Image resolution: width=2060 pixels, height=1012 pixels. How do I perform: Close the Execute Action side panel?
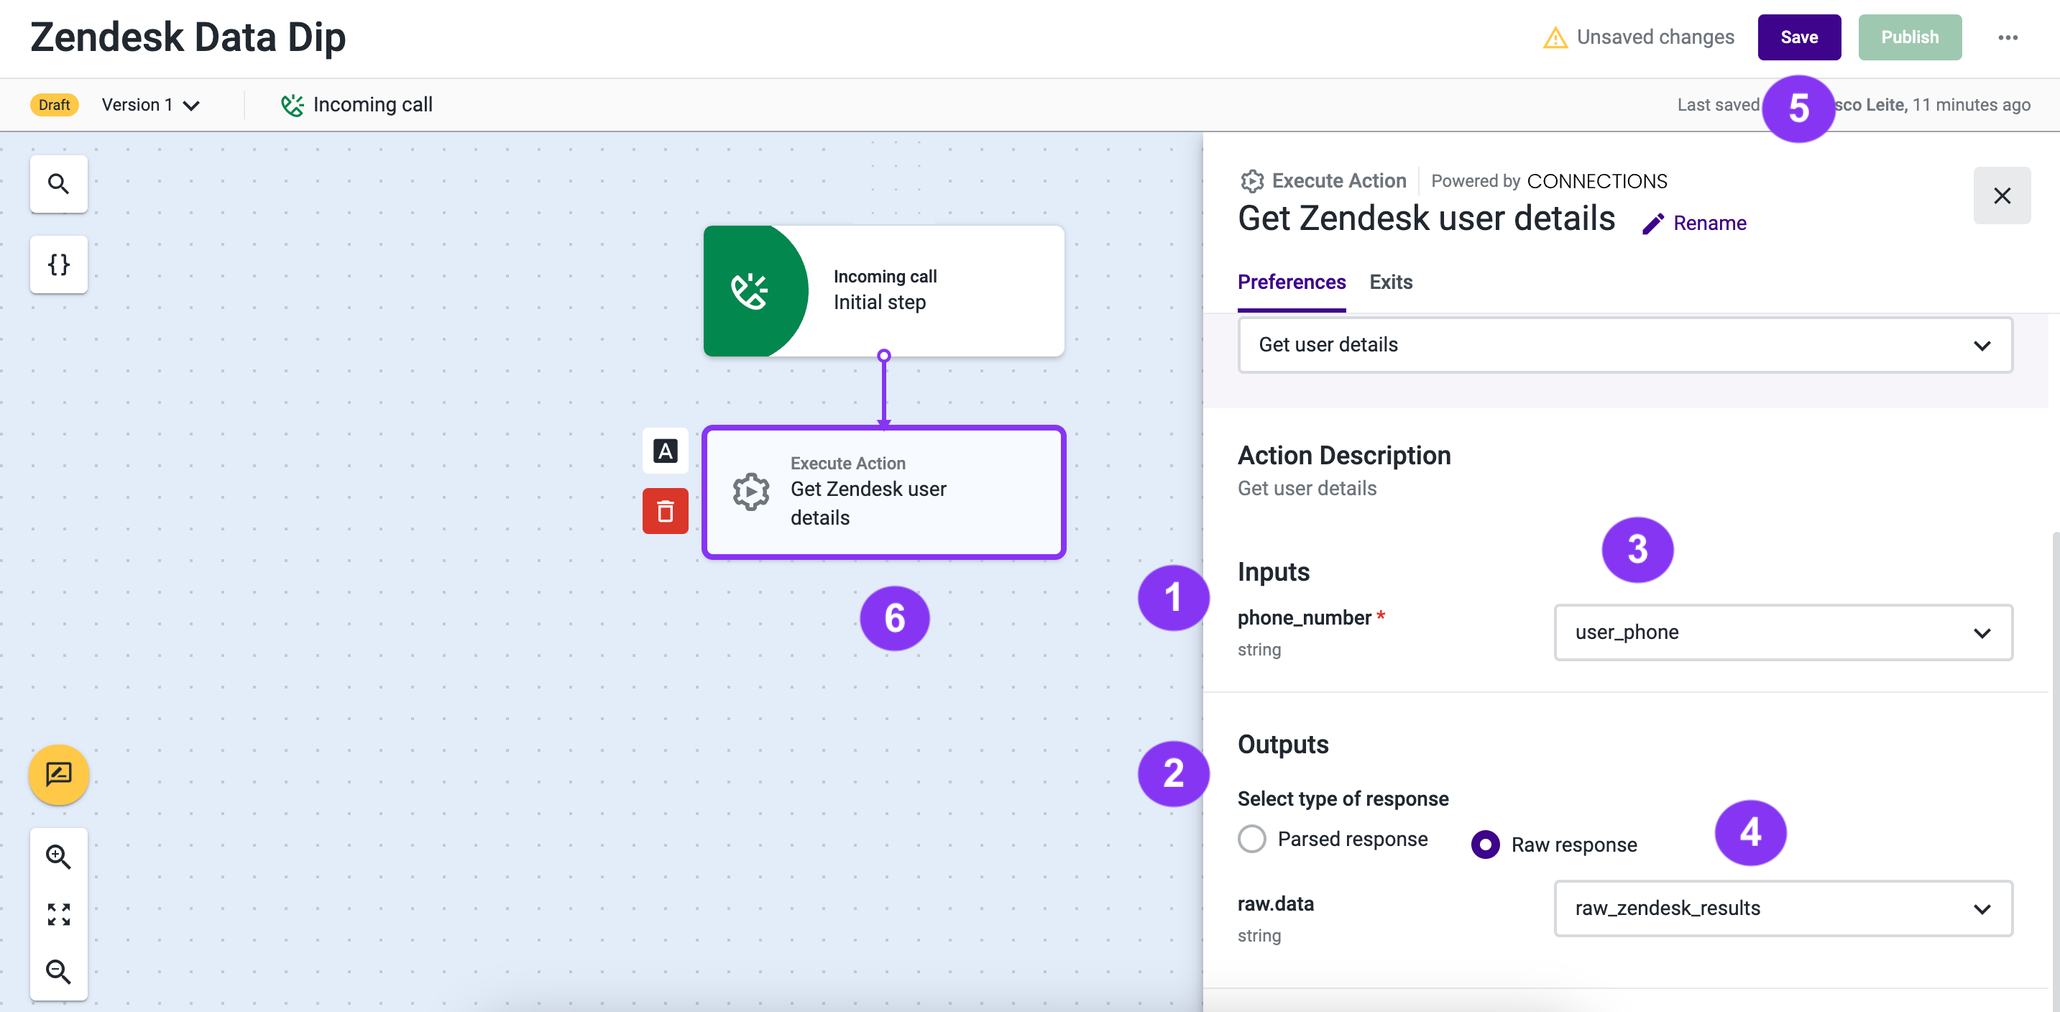coord(2002,196)
